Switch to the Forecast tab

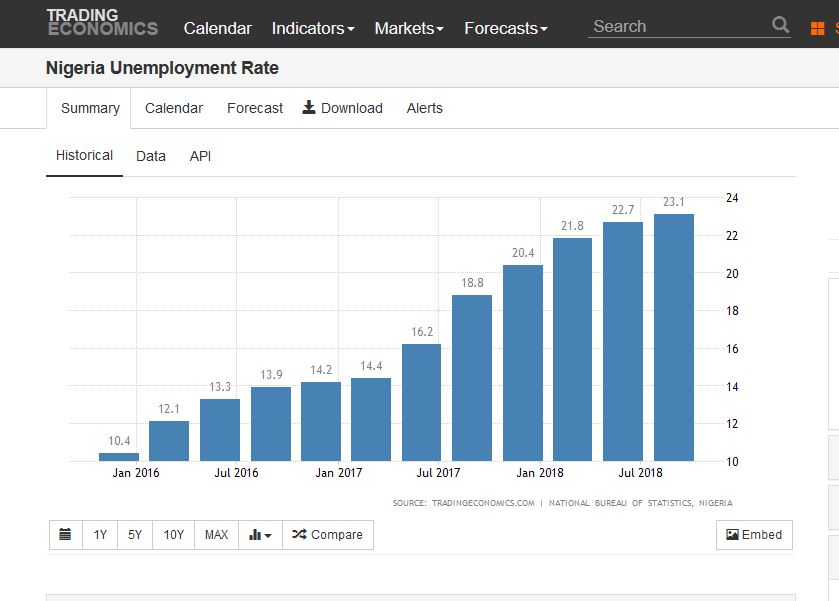click(x=255, y=108)
